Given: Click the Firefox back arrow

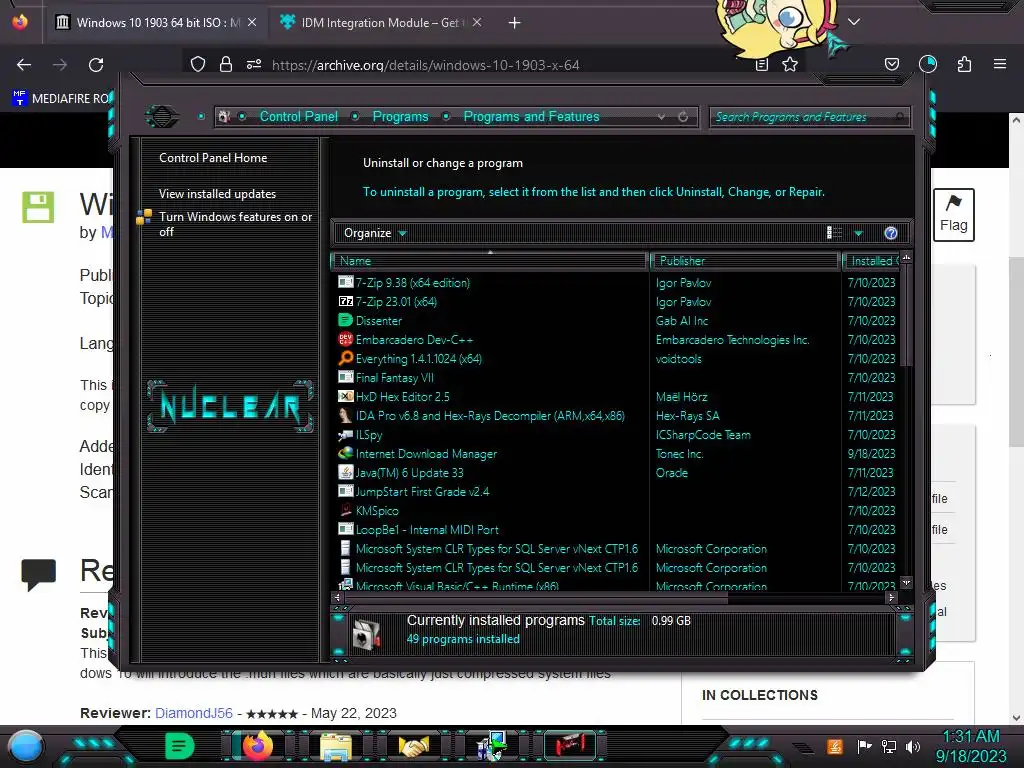Looking at the screenshot, I should pos(24,65).
